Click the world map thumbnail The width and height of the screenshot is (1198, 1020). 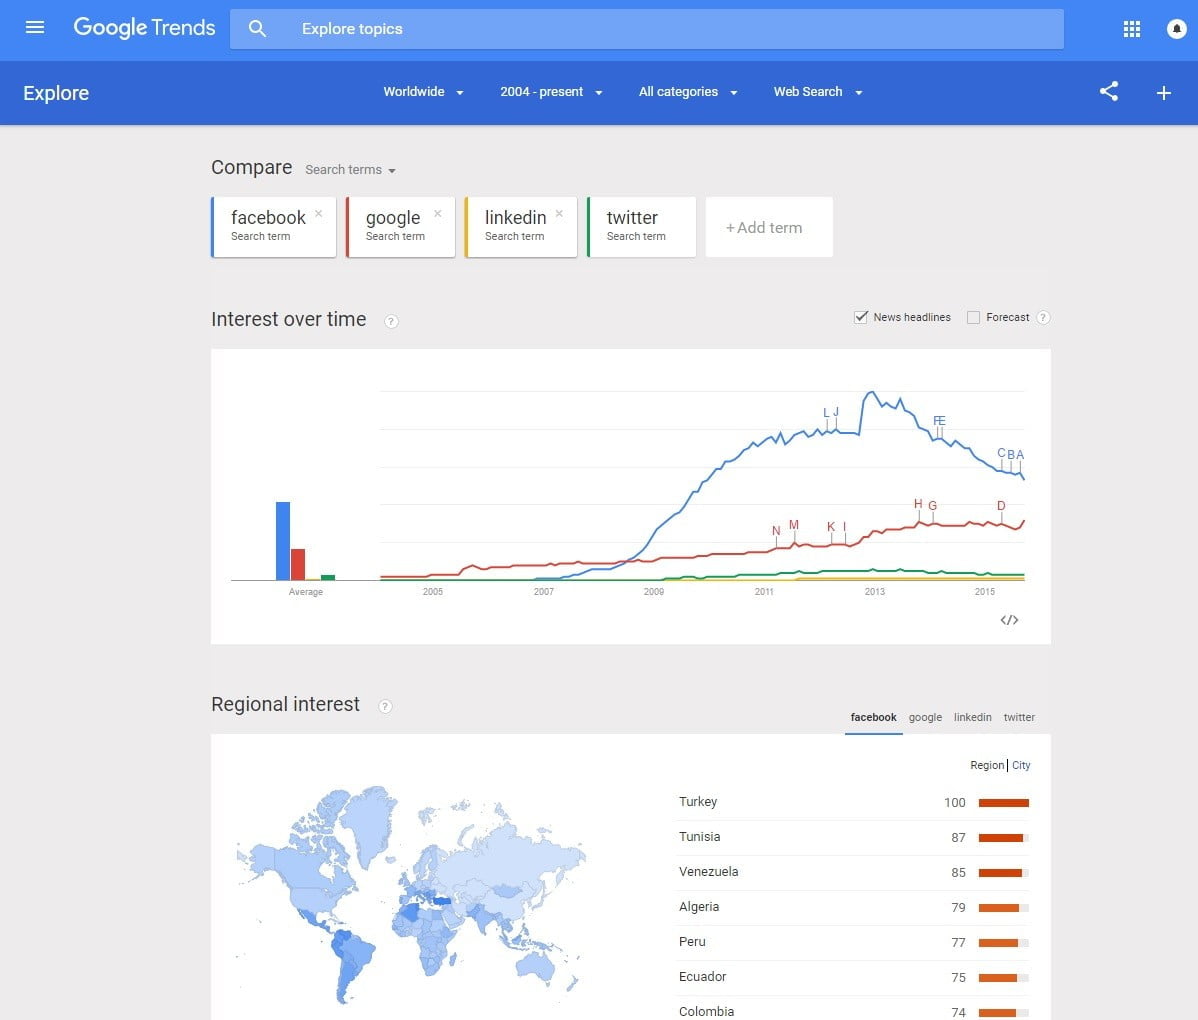pyautogui.click(x=411, y=894)
